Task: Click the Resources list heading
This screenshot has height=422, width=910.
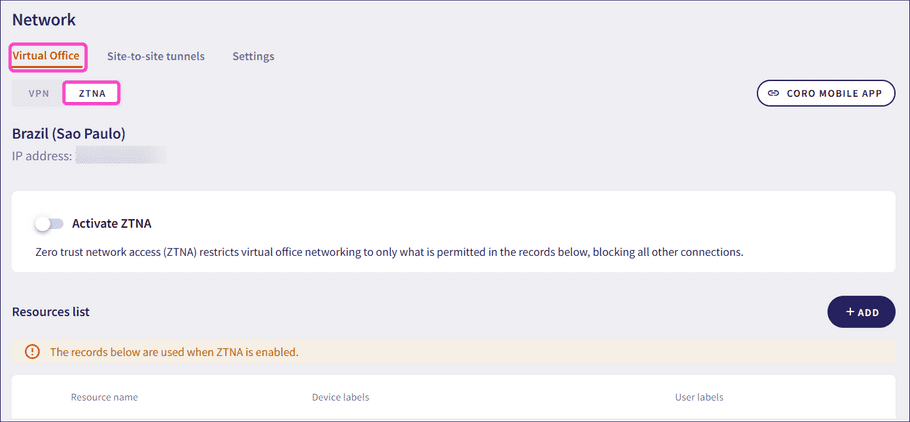Action: click(51, 312)
